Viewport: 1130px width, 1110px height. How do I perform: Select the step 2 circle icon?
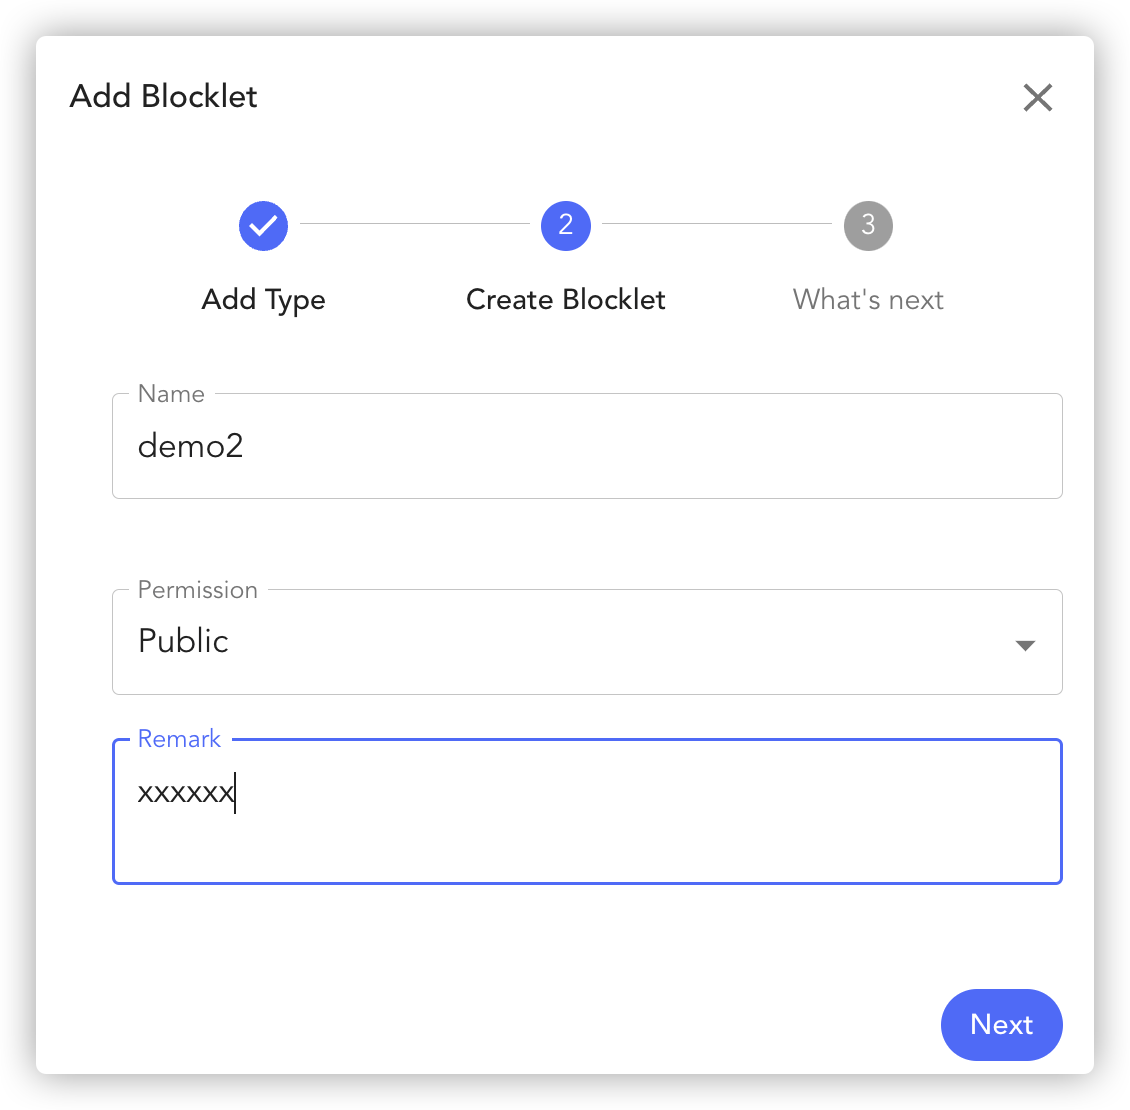point(566,226)
